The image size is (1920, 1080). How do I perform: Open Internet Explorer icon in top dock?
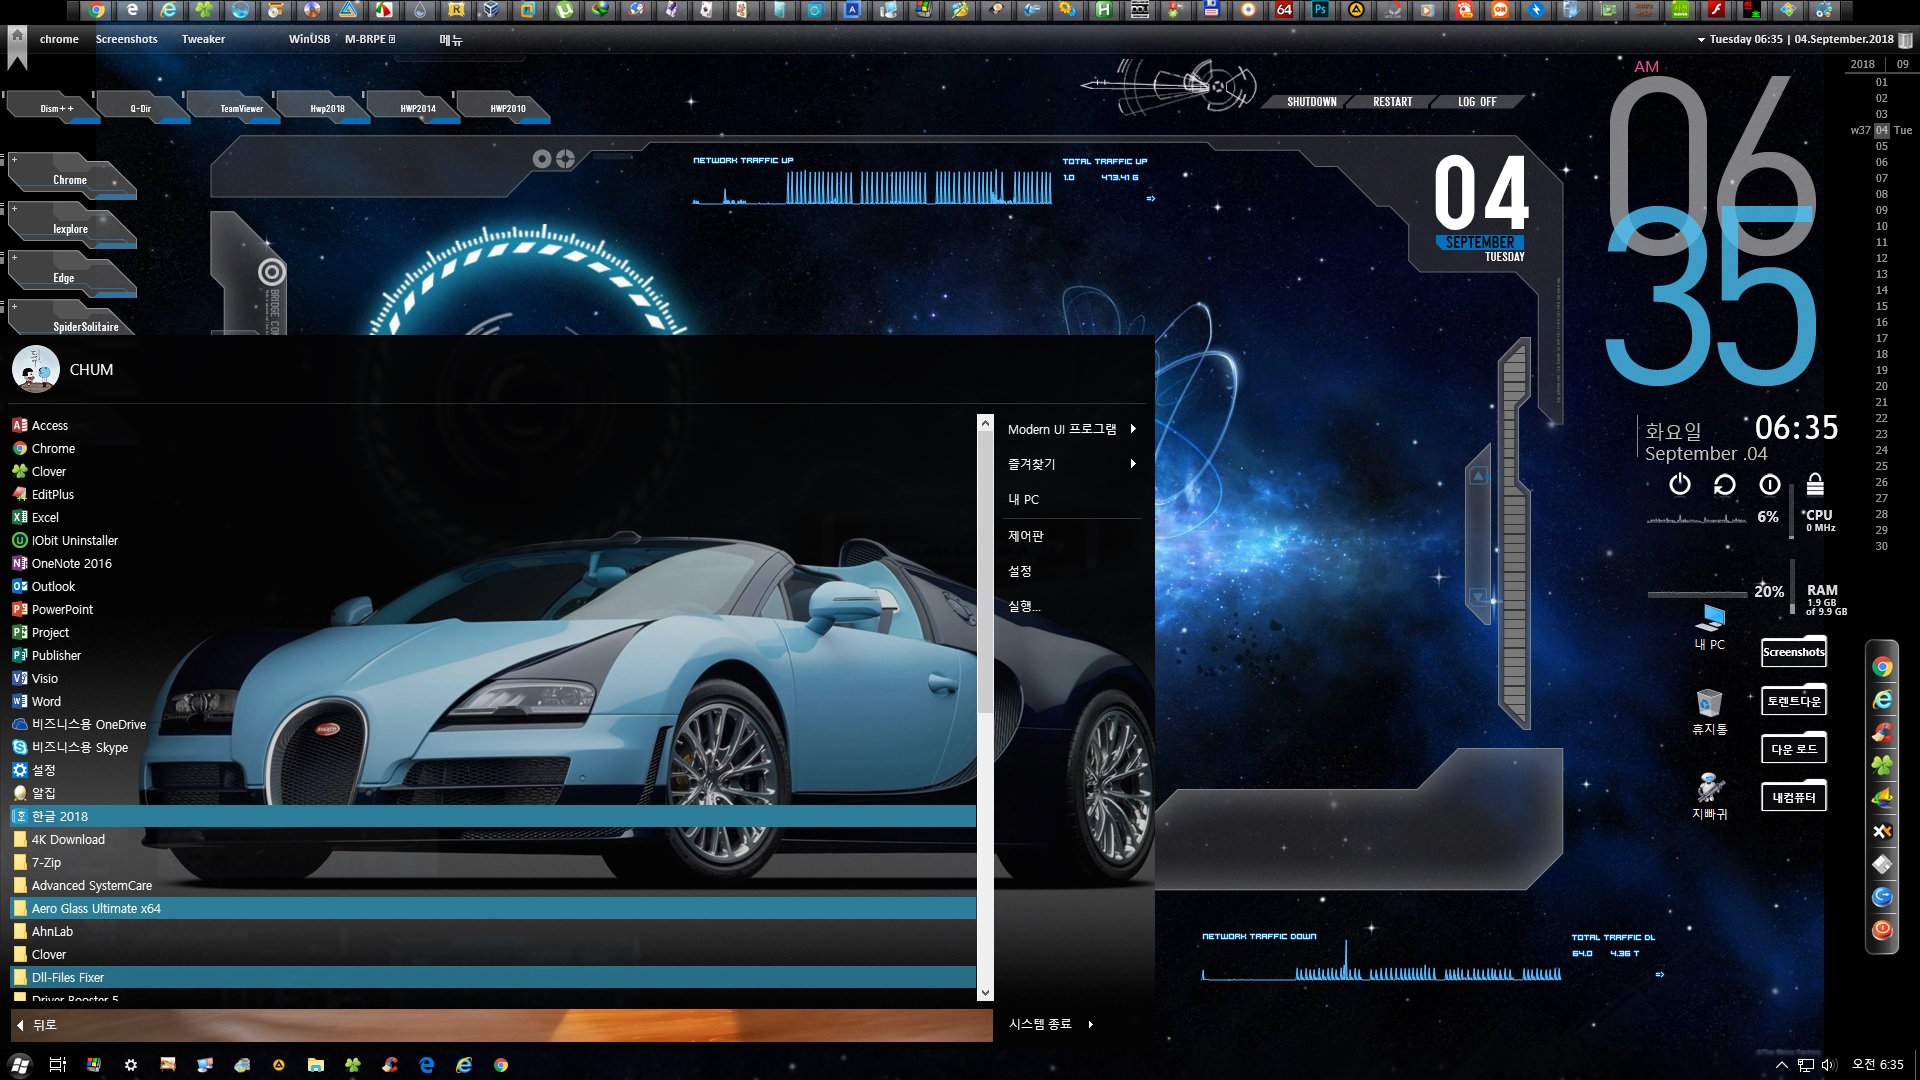(x=168, y=10)
